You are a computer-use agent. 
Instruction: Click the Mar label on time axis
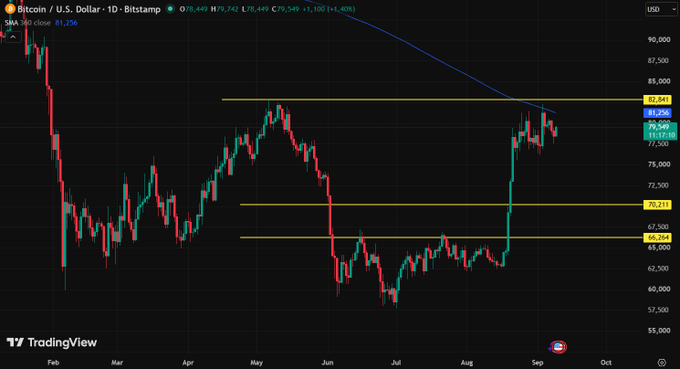point(117,362)
